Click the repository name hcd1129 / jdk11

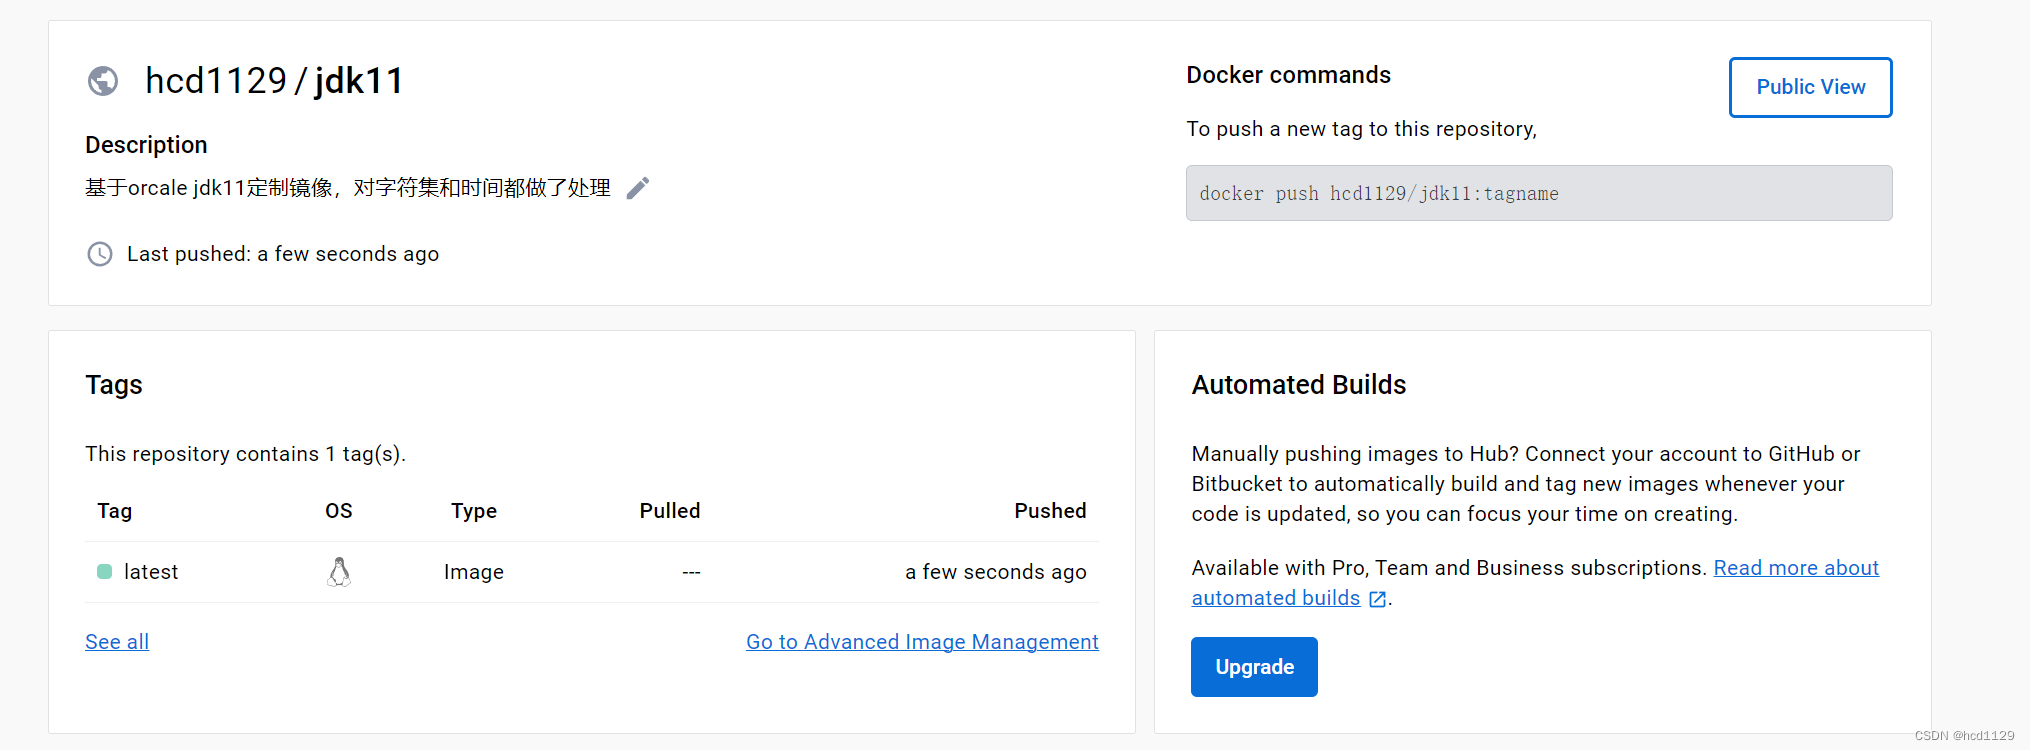(274, 81)
